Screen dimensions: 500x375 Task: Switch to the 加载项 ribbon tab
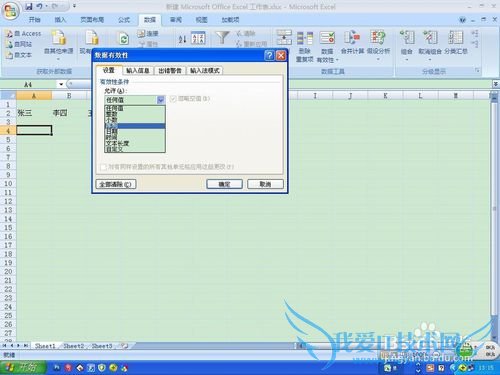(x=230, y=20)
